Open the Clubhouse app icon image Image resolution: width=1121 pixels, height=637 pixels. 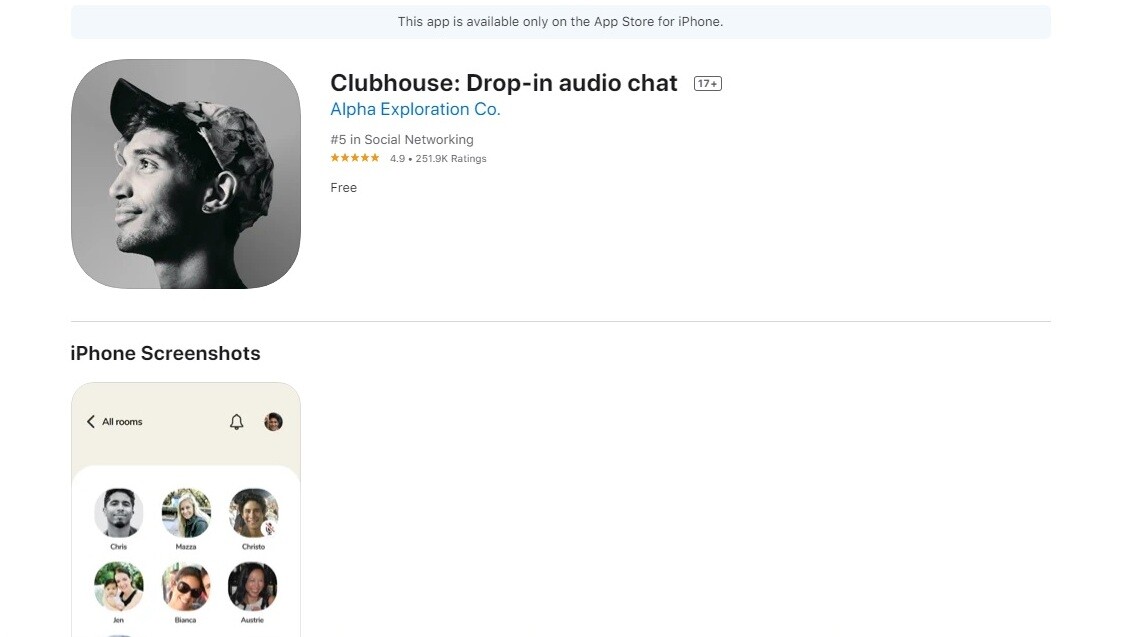[186, 174]
